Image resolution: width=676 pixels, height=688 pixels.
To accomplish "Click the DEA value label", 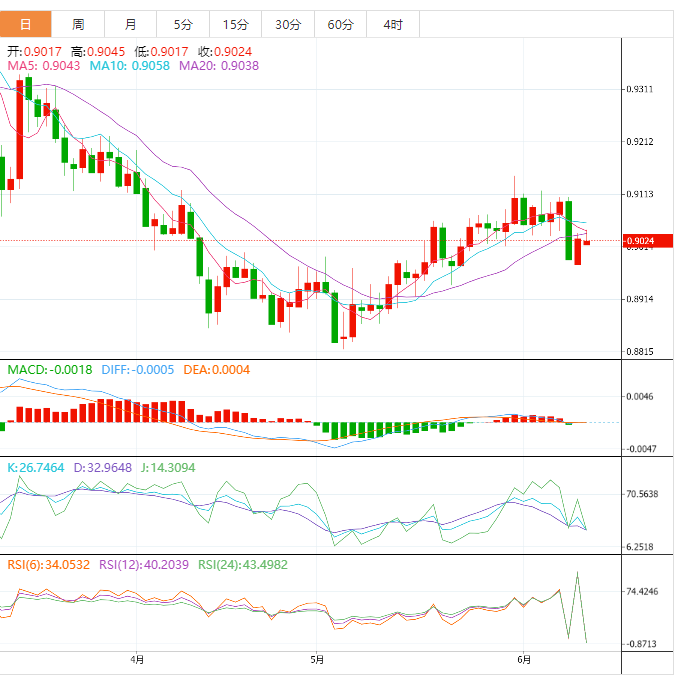I will click(217, 370).
